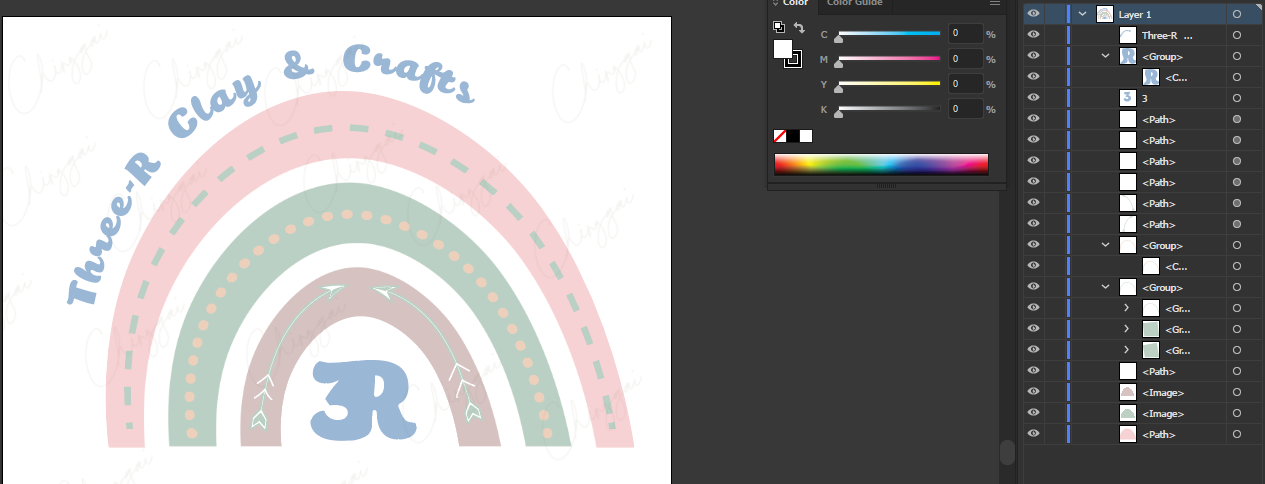Screen dimensions: 1265x484
Task: Click the Three-R text layer thumbnail
Action: [1127, 35]
